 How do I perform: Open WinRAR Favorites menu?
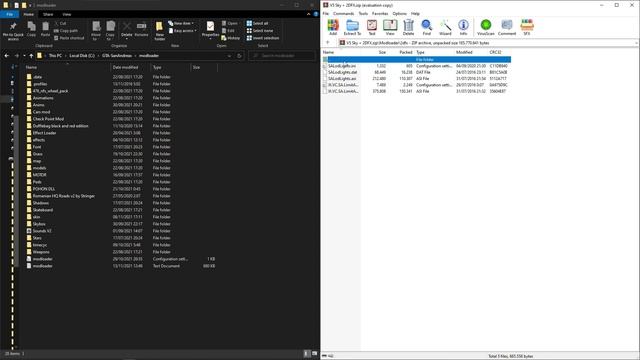(380, 13)
